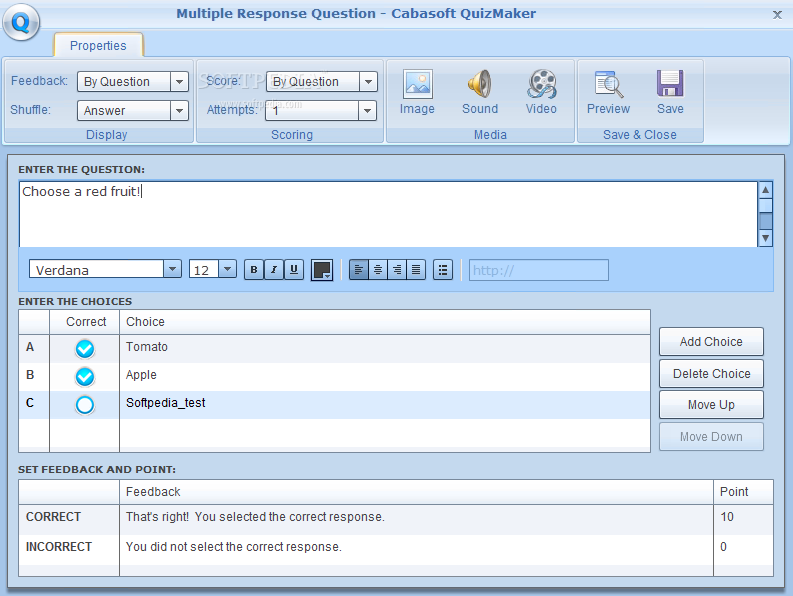
Task: Open the Score dropdown
Action: point(368,81)
